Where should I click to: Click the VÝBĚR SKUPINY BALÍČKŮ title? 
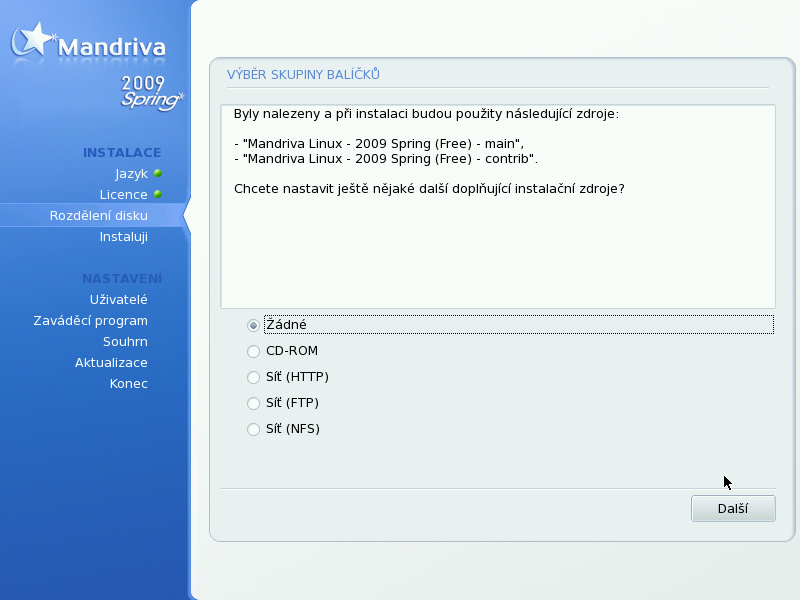[303, 74]
